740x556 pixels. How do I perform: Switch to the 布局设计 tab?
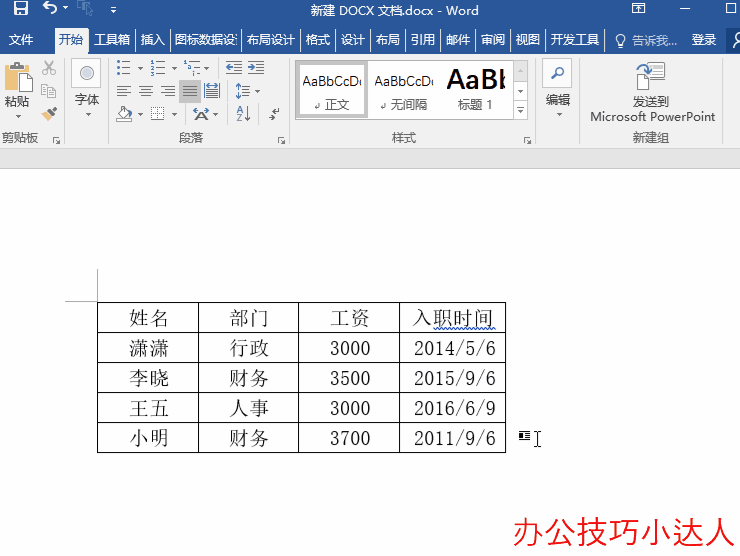[x=270, y=40]
